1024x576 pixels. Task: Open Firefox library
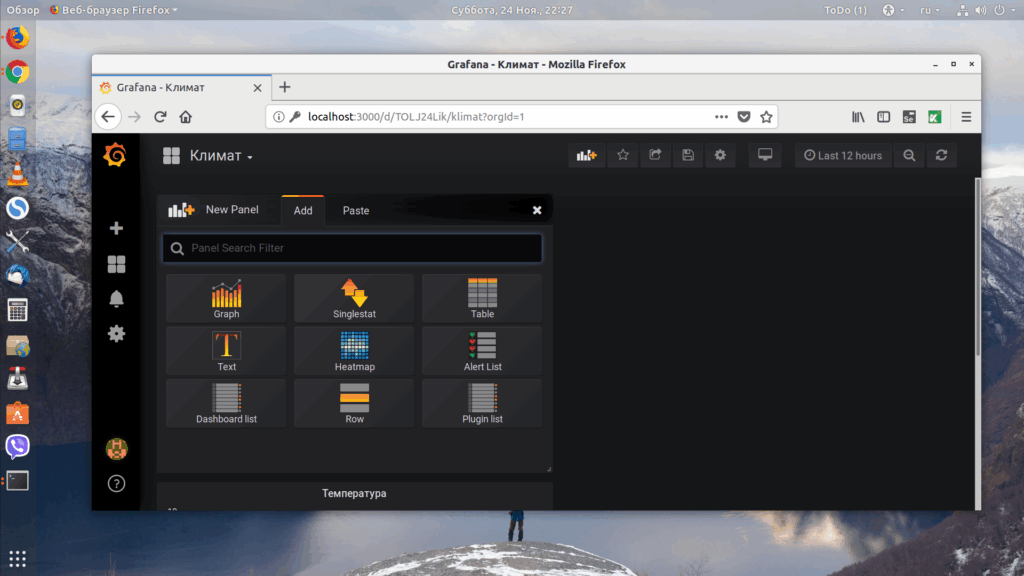(x=858, y=117)
